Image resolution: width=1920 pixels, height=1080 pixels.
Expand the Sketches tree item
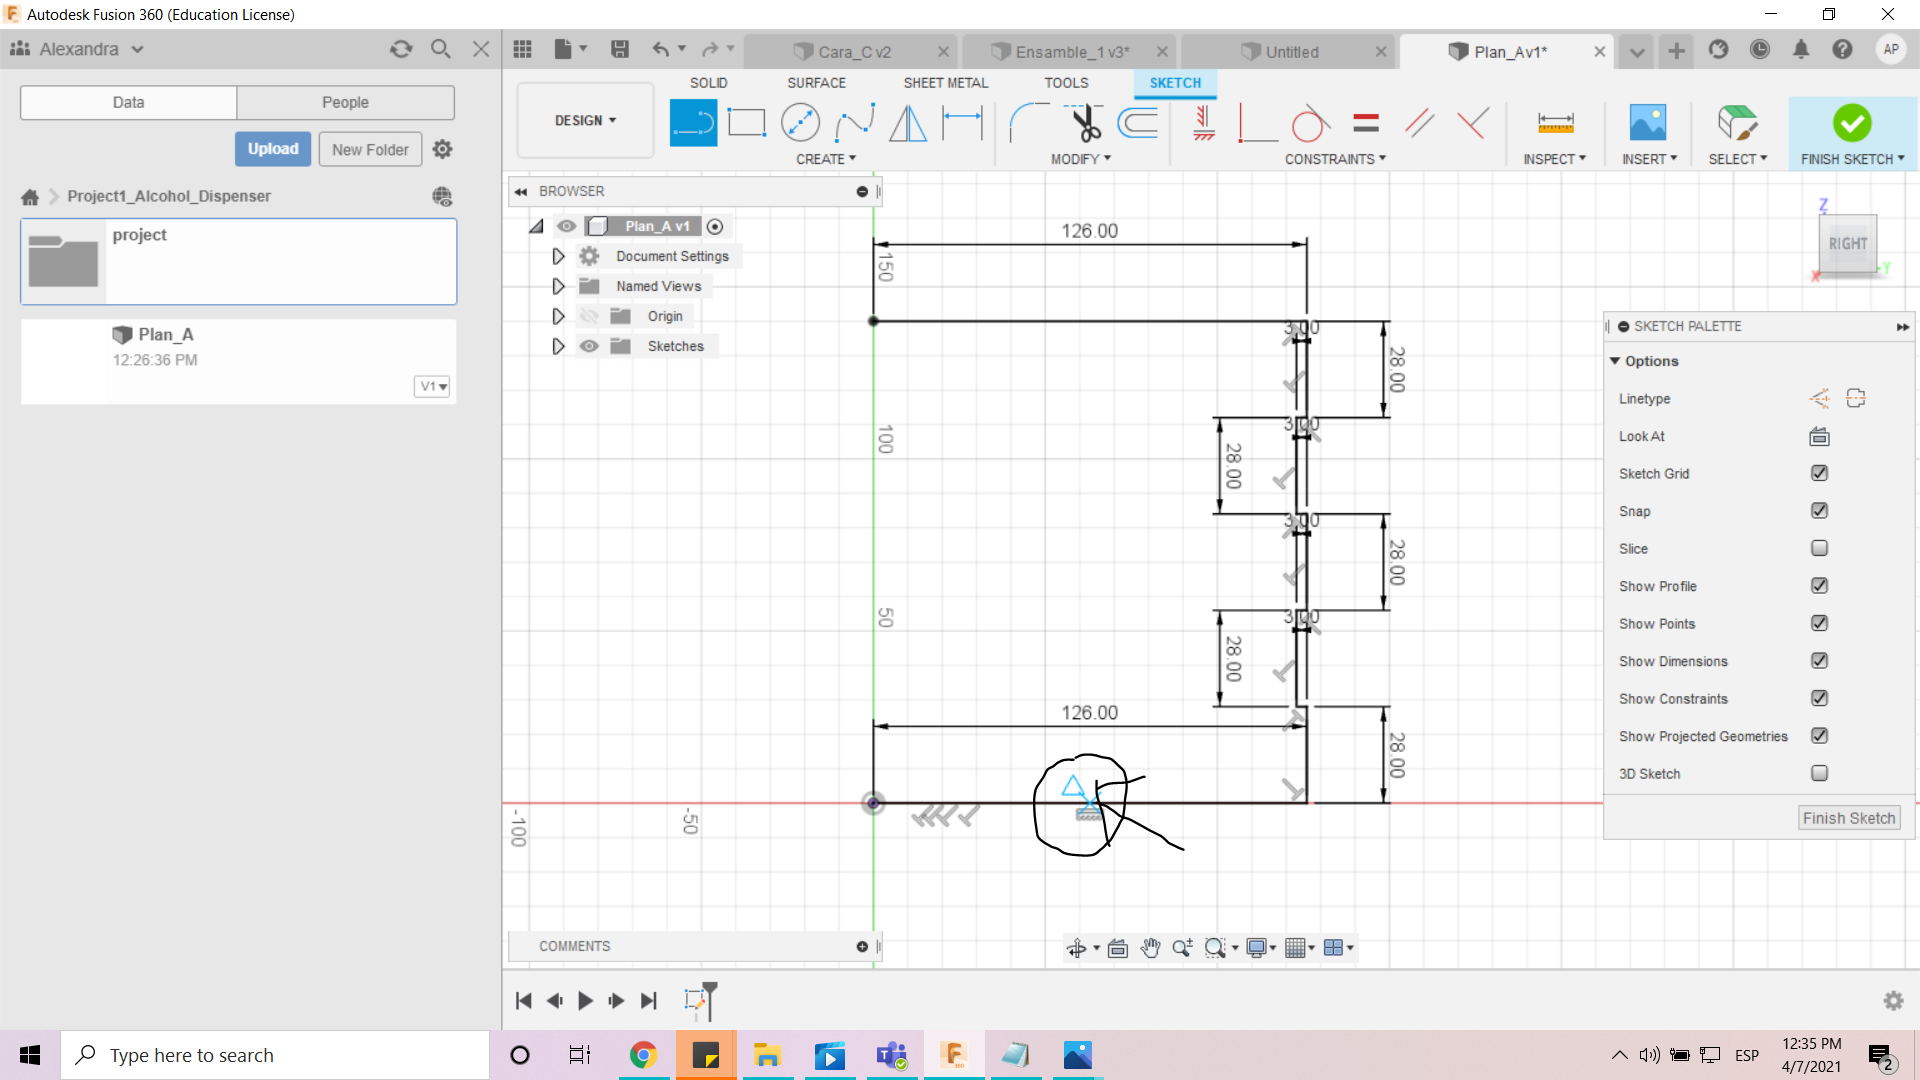coord(556,345)
